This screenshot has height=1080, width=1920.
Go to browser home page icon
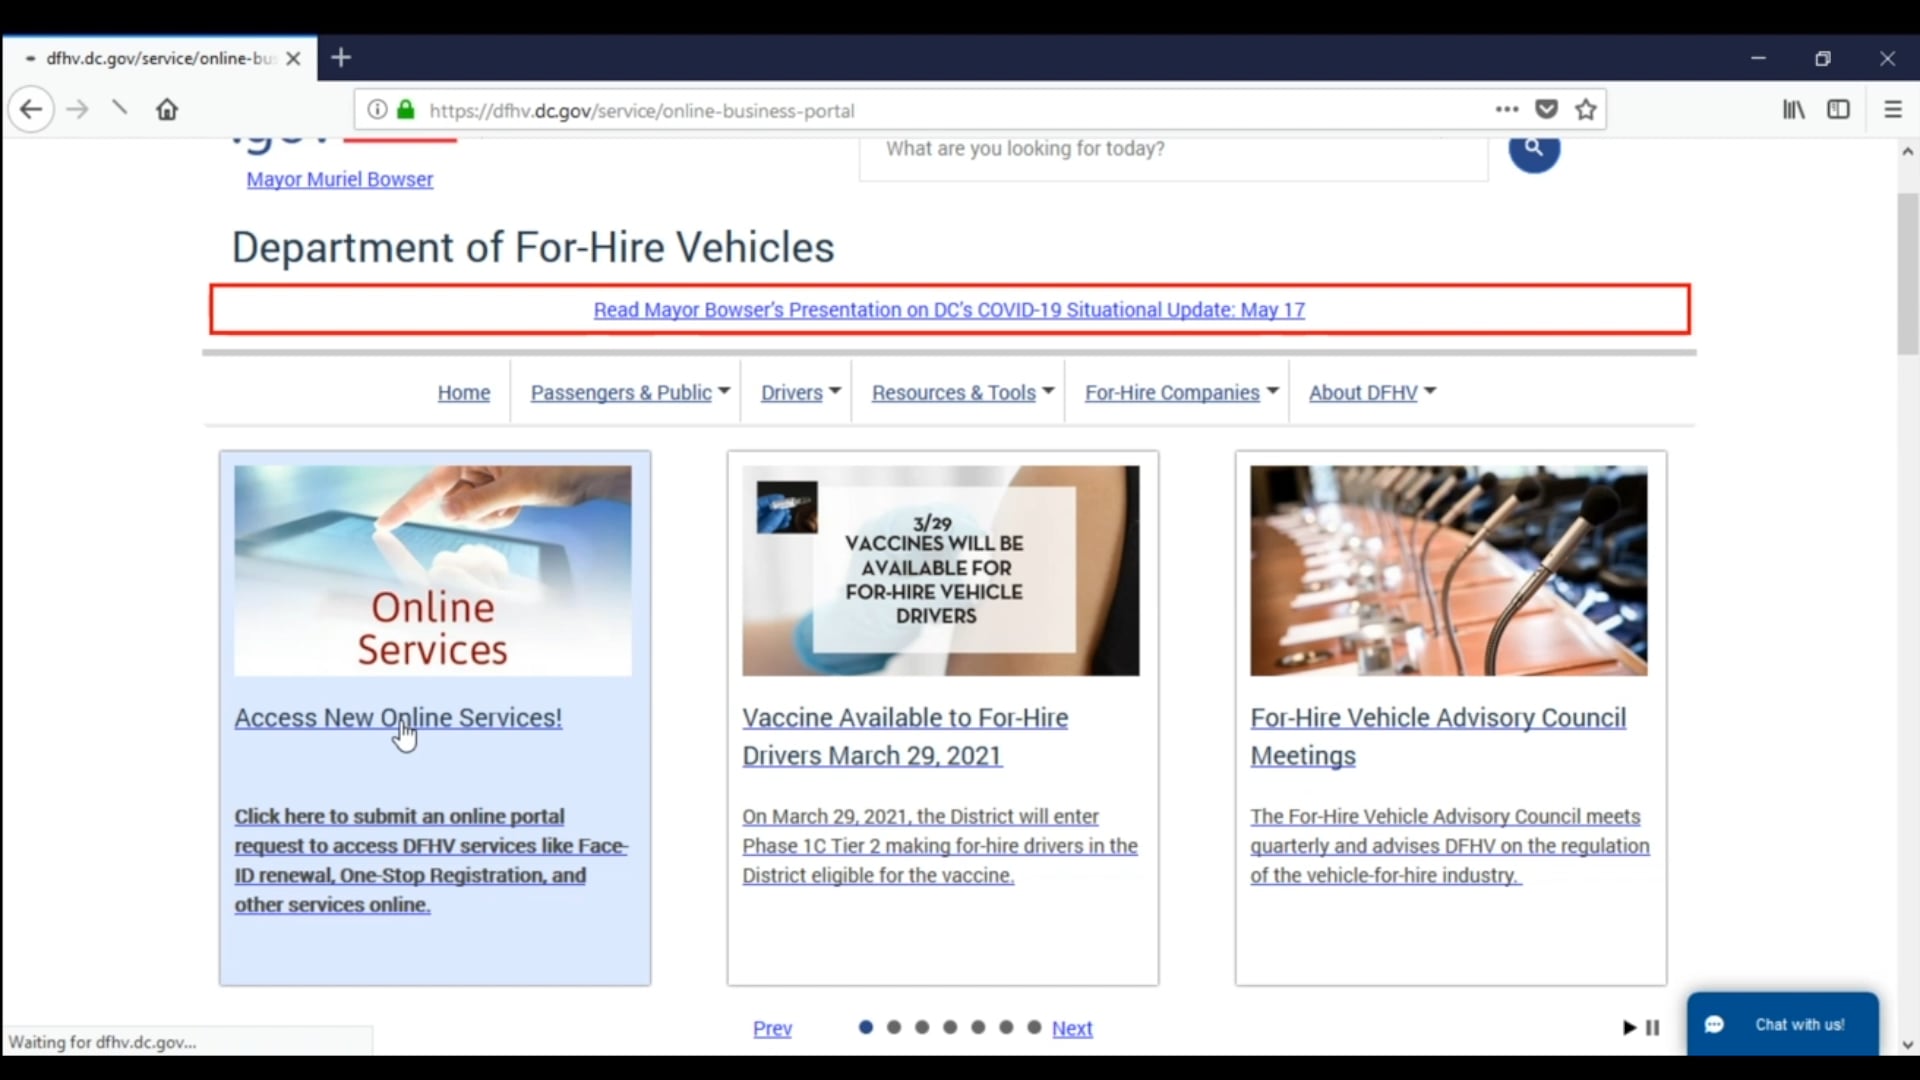166,109
